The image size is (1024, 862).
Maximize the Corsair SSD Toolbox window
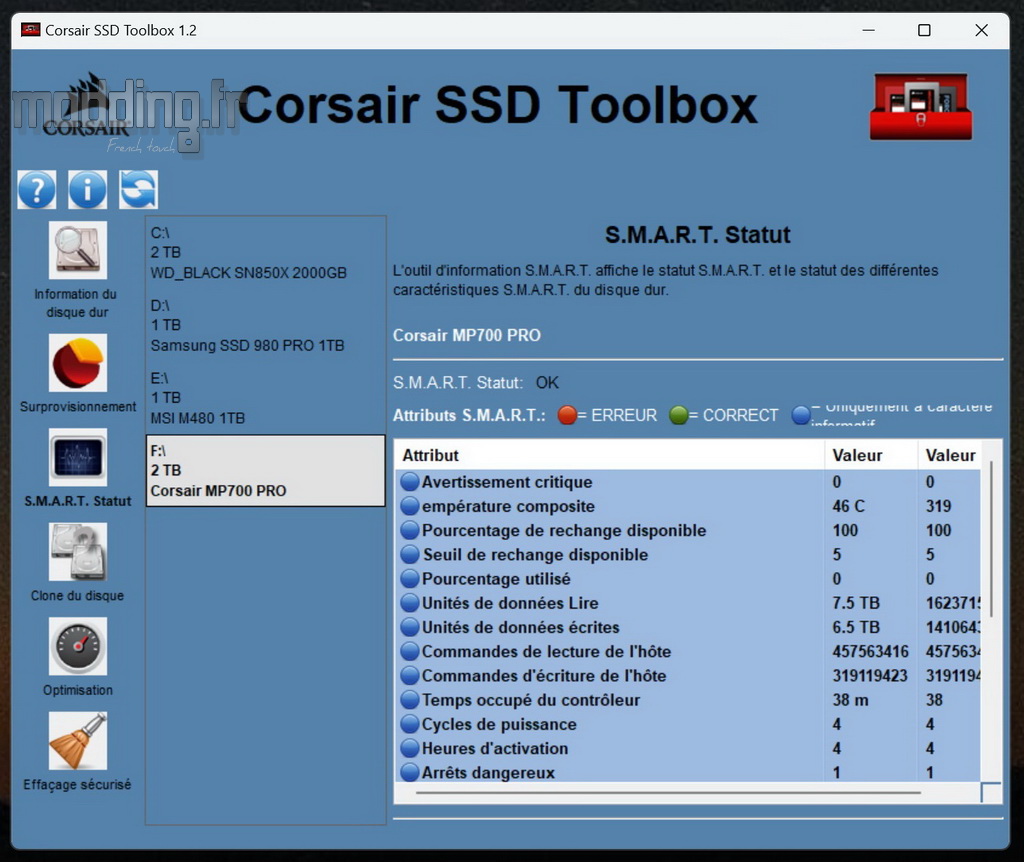[x=924, y=30]
